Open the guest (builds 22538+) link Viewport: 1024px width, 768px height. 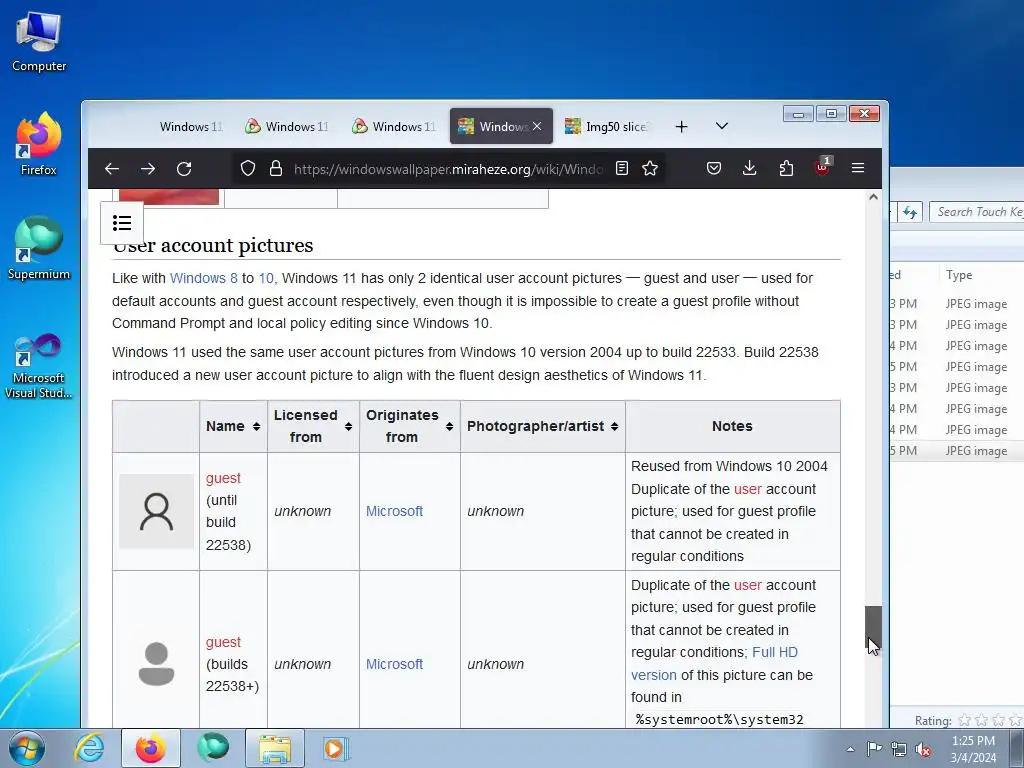(x=223, y=642)
